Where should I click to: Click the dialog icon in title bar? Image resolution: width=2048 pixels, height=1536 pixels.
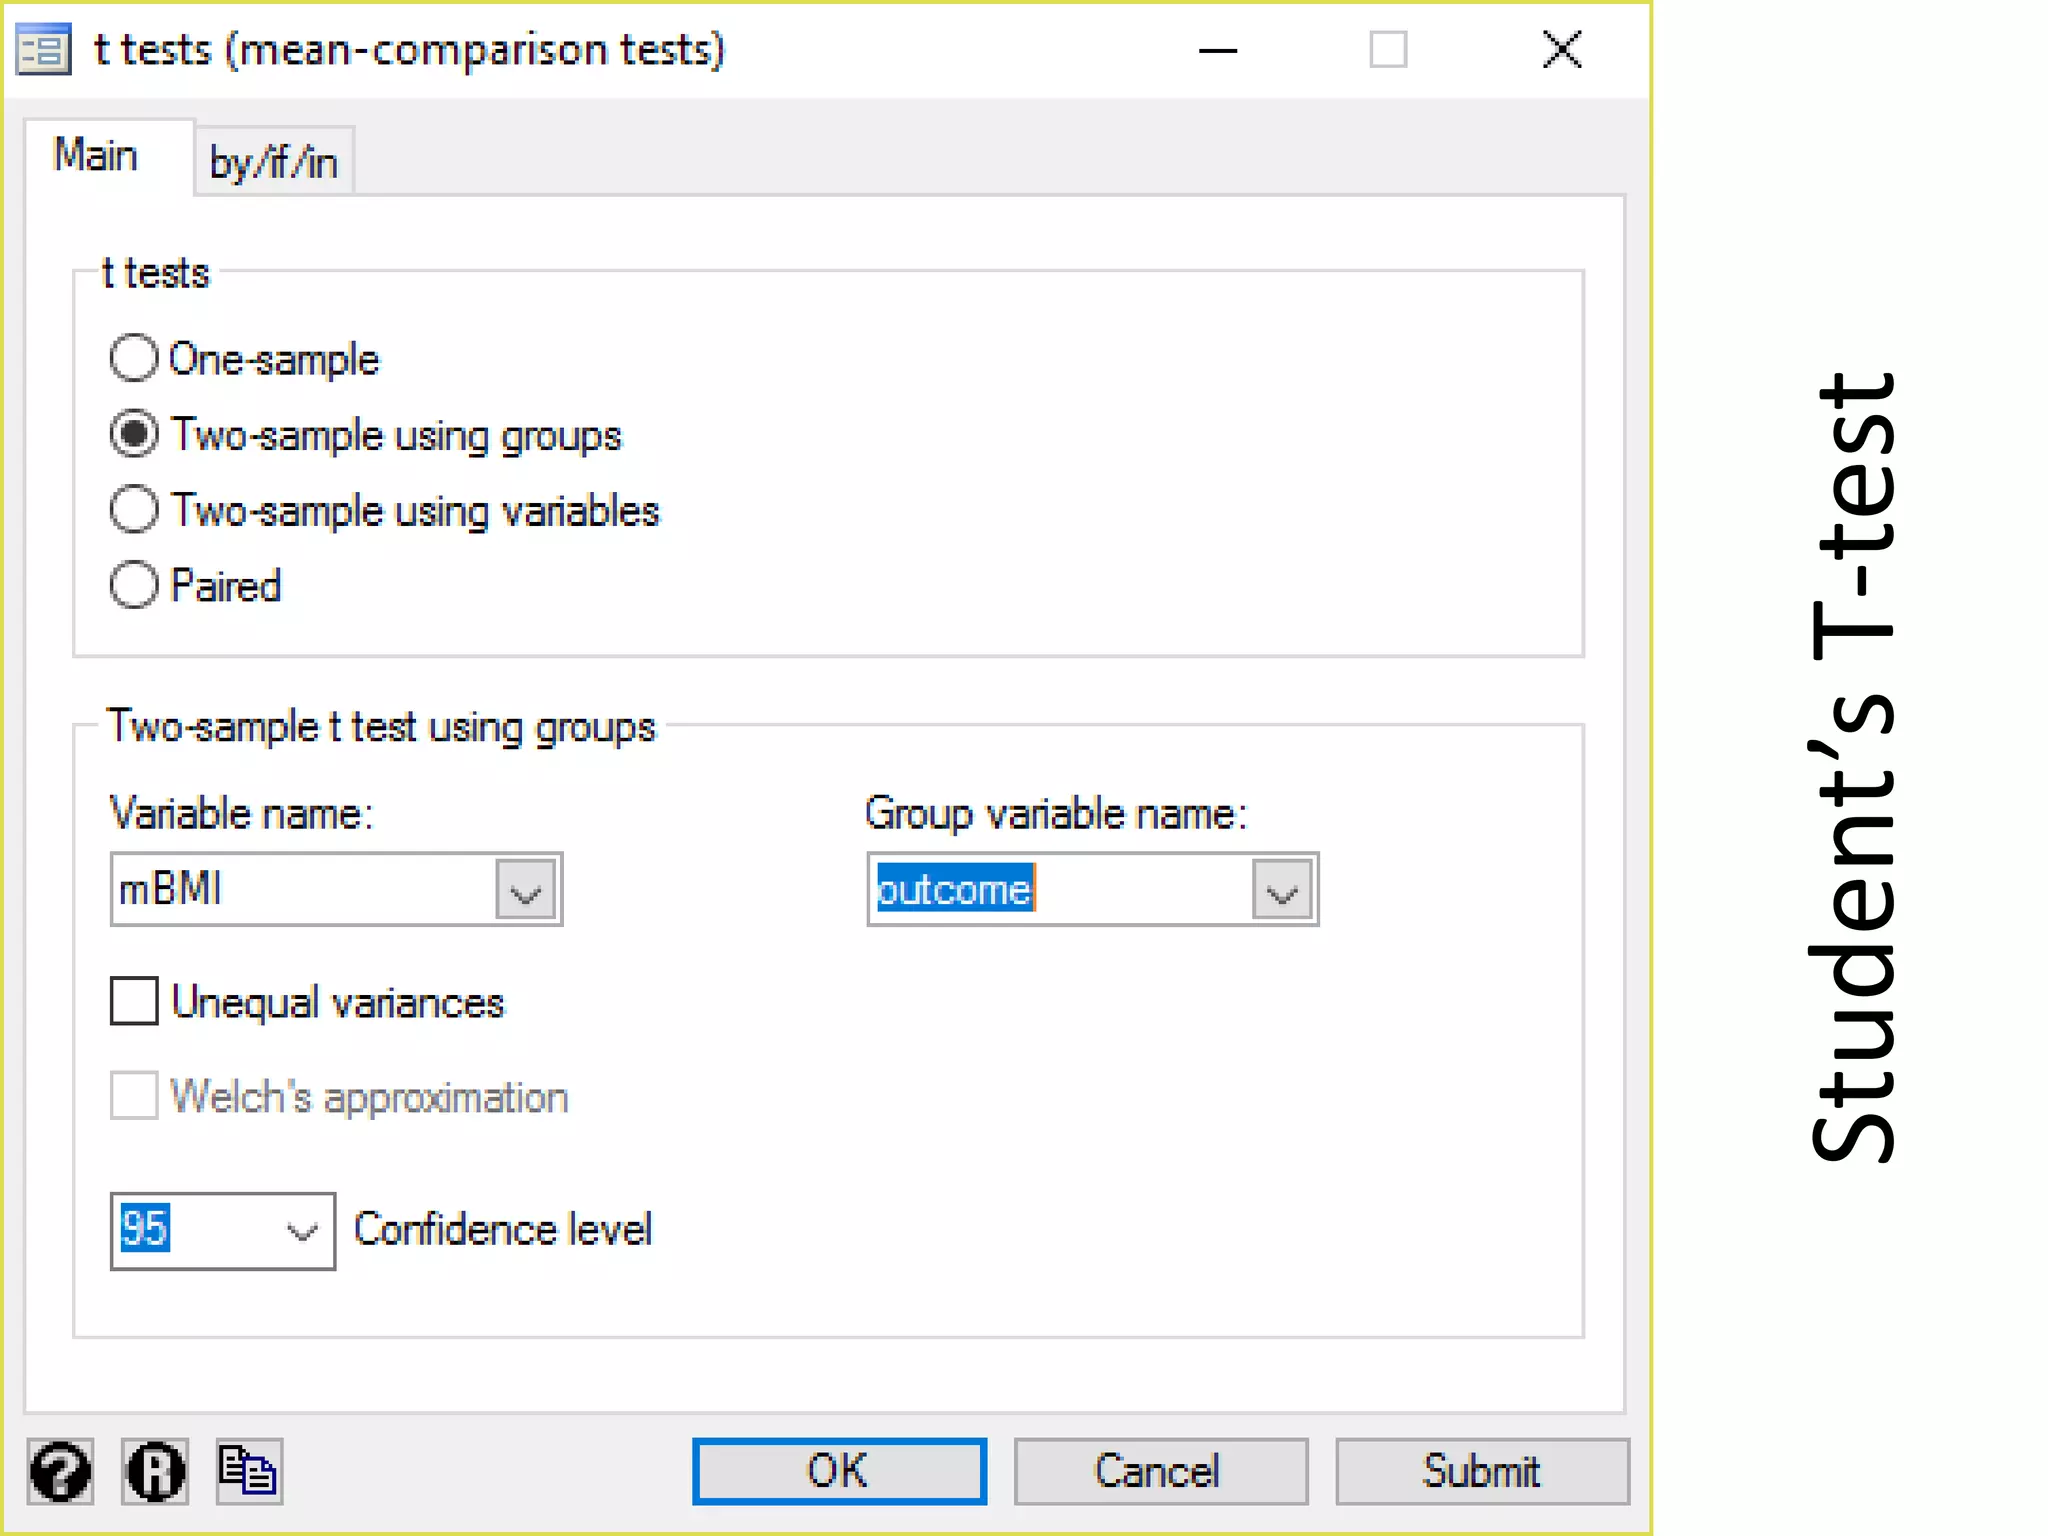coord(44,49)
